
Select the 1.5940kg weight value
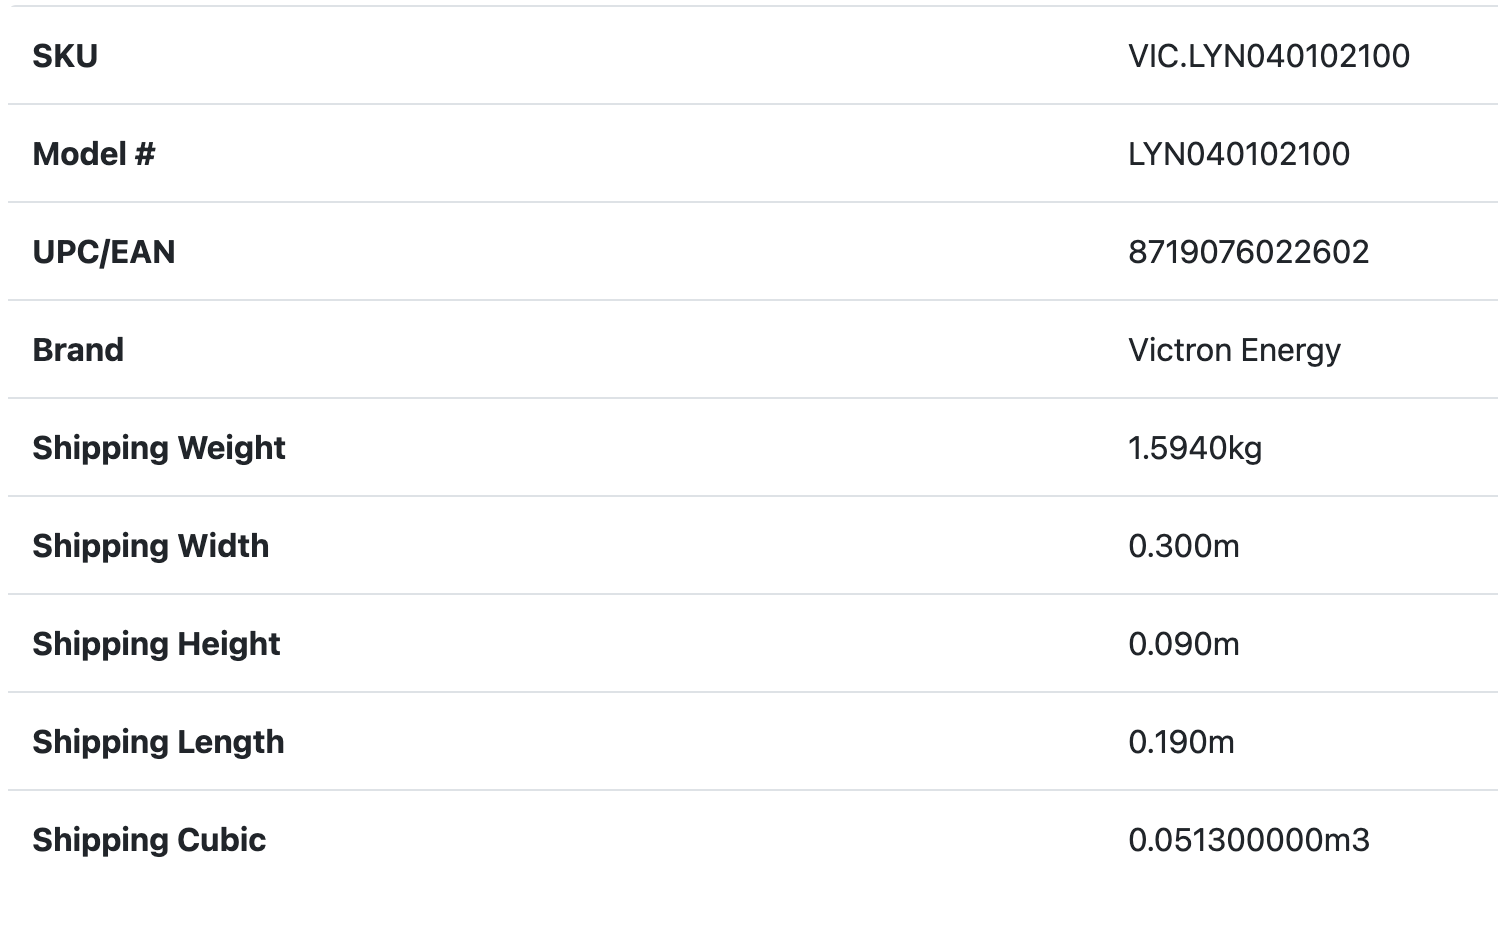pyautogui.click(x=1195, y=448)
